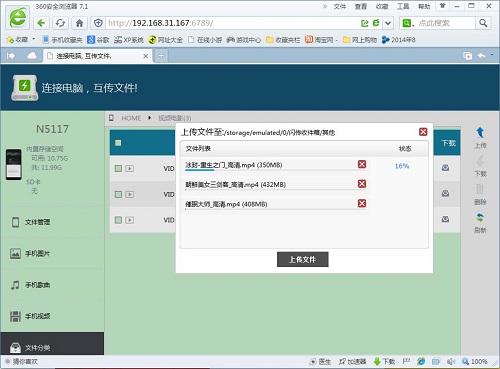Check the second VID row checkbox
Screen dimensions: 500x369
click(x=118, y=194)
